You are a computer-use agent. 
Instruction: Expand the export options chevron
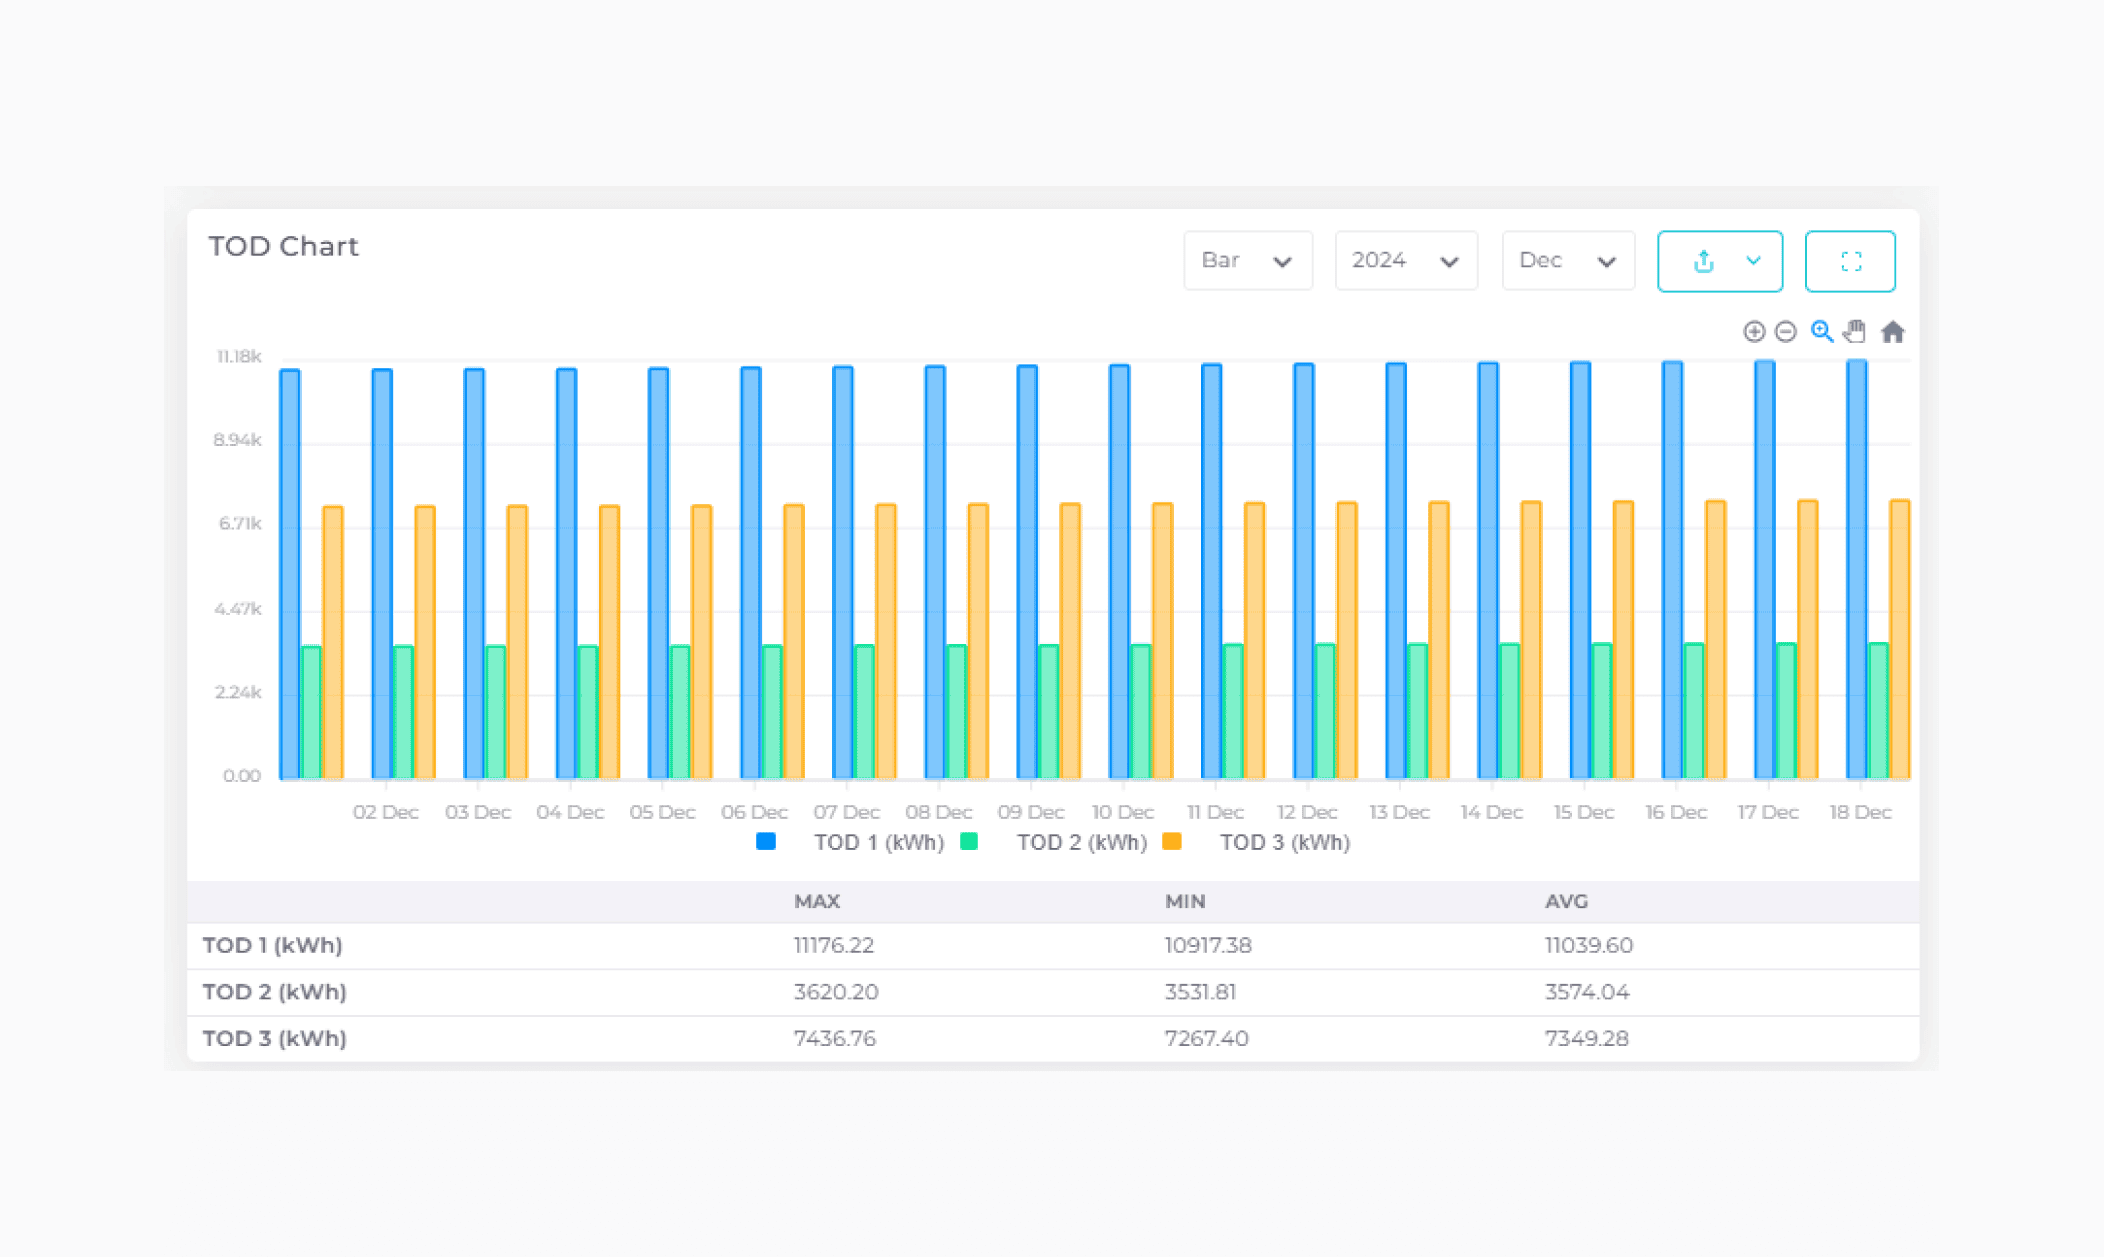point(1753,261)
